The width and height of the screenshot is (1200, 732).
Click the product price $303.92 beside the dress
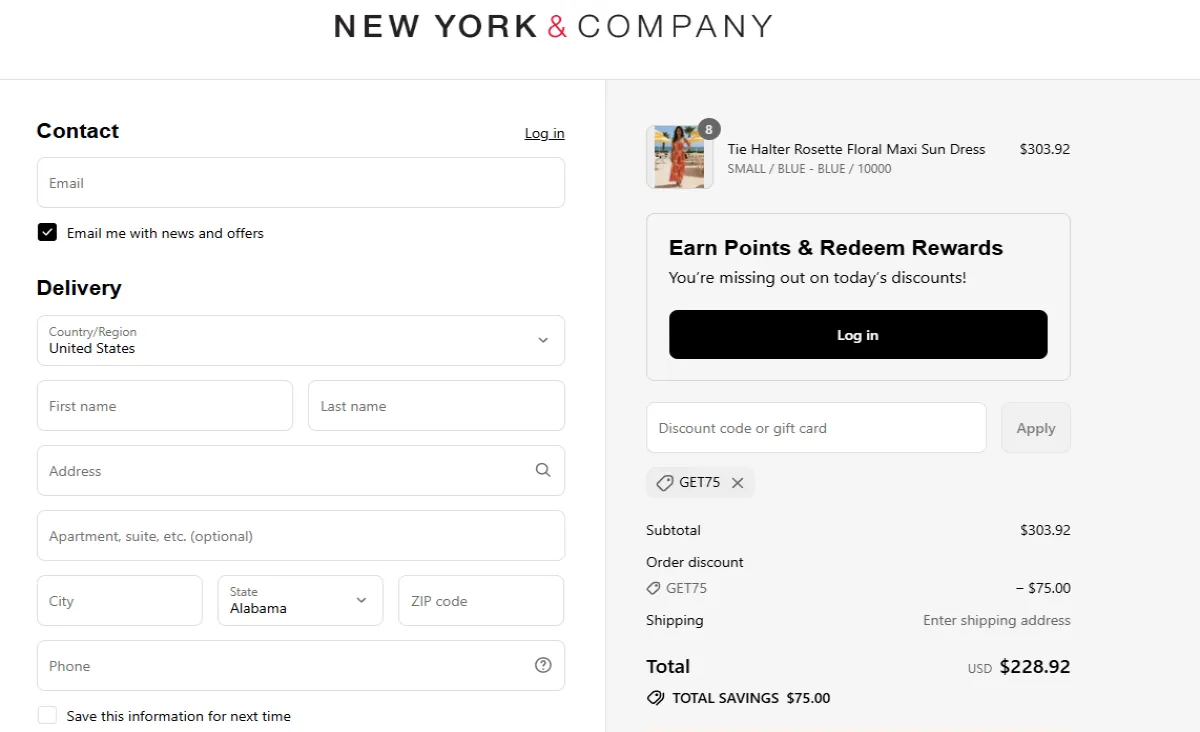[x=1045, y=149]
